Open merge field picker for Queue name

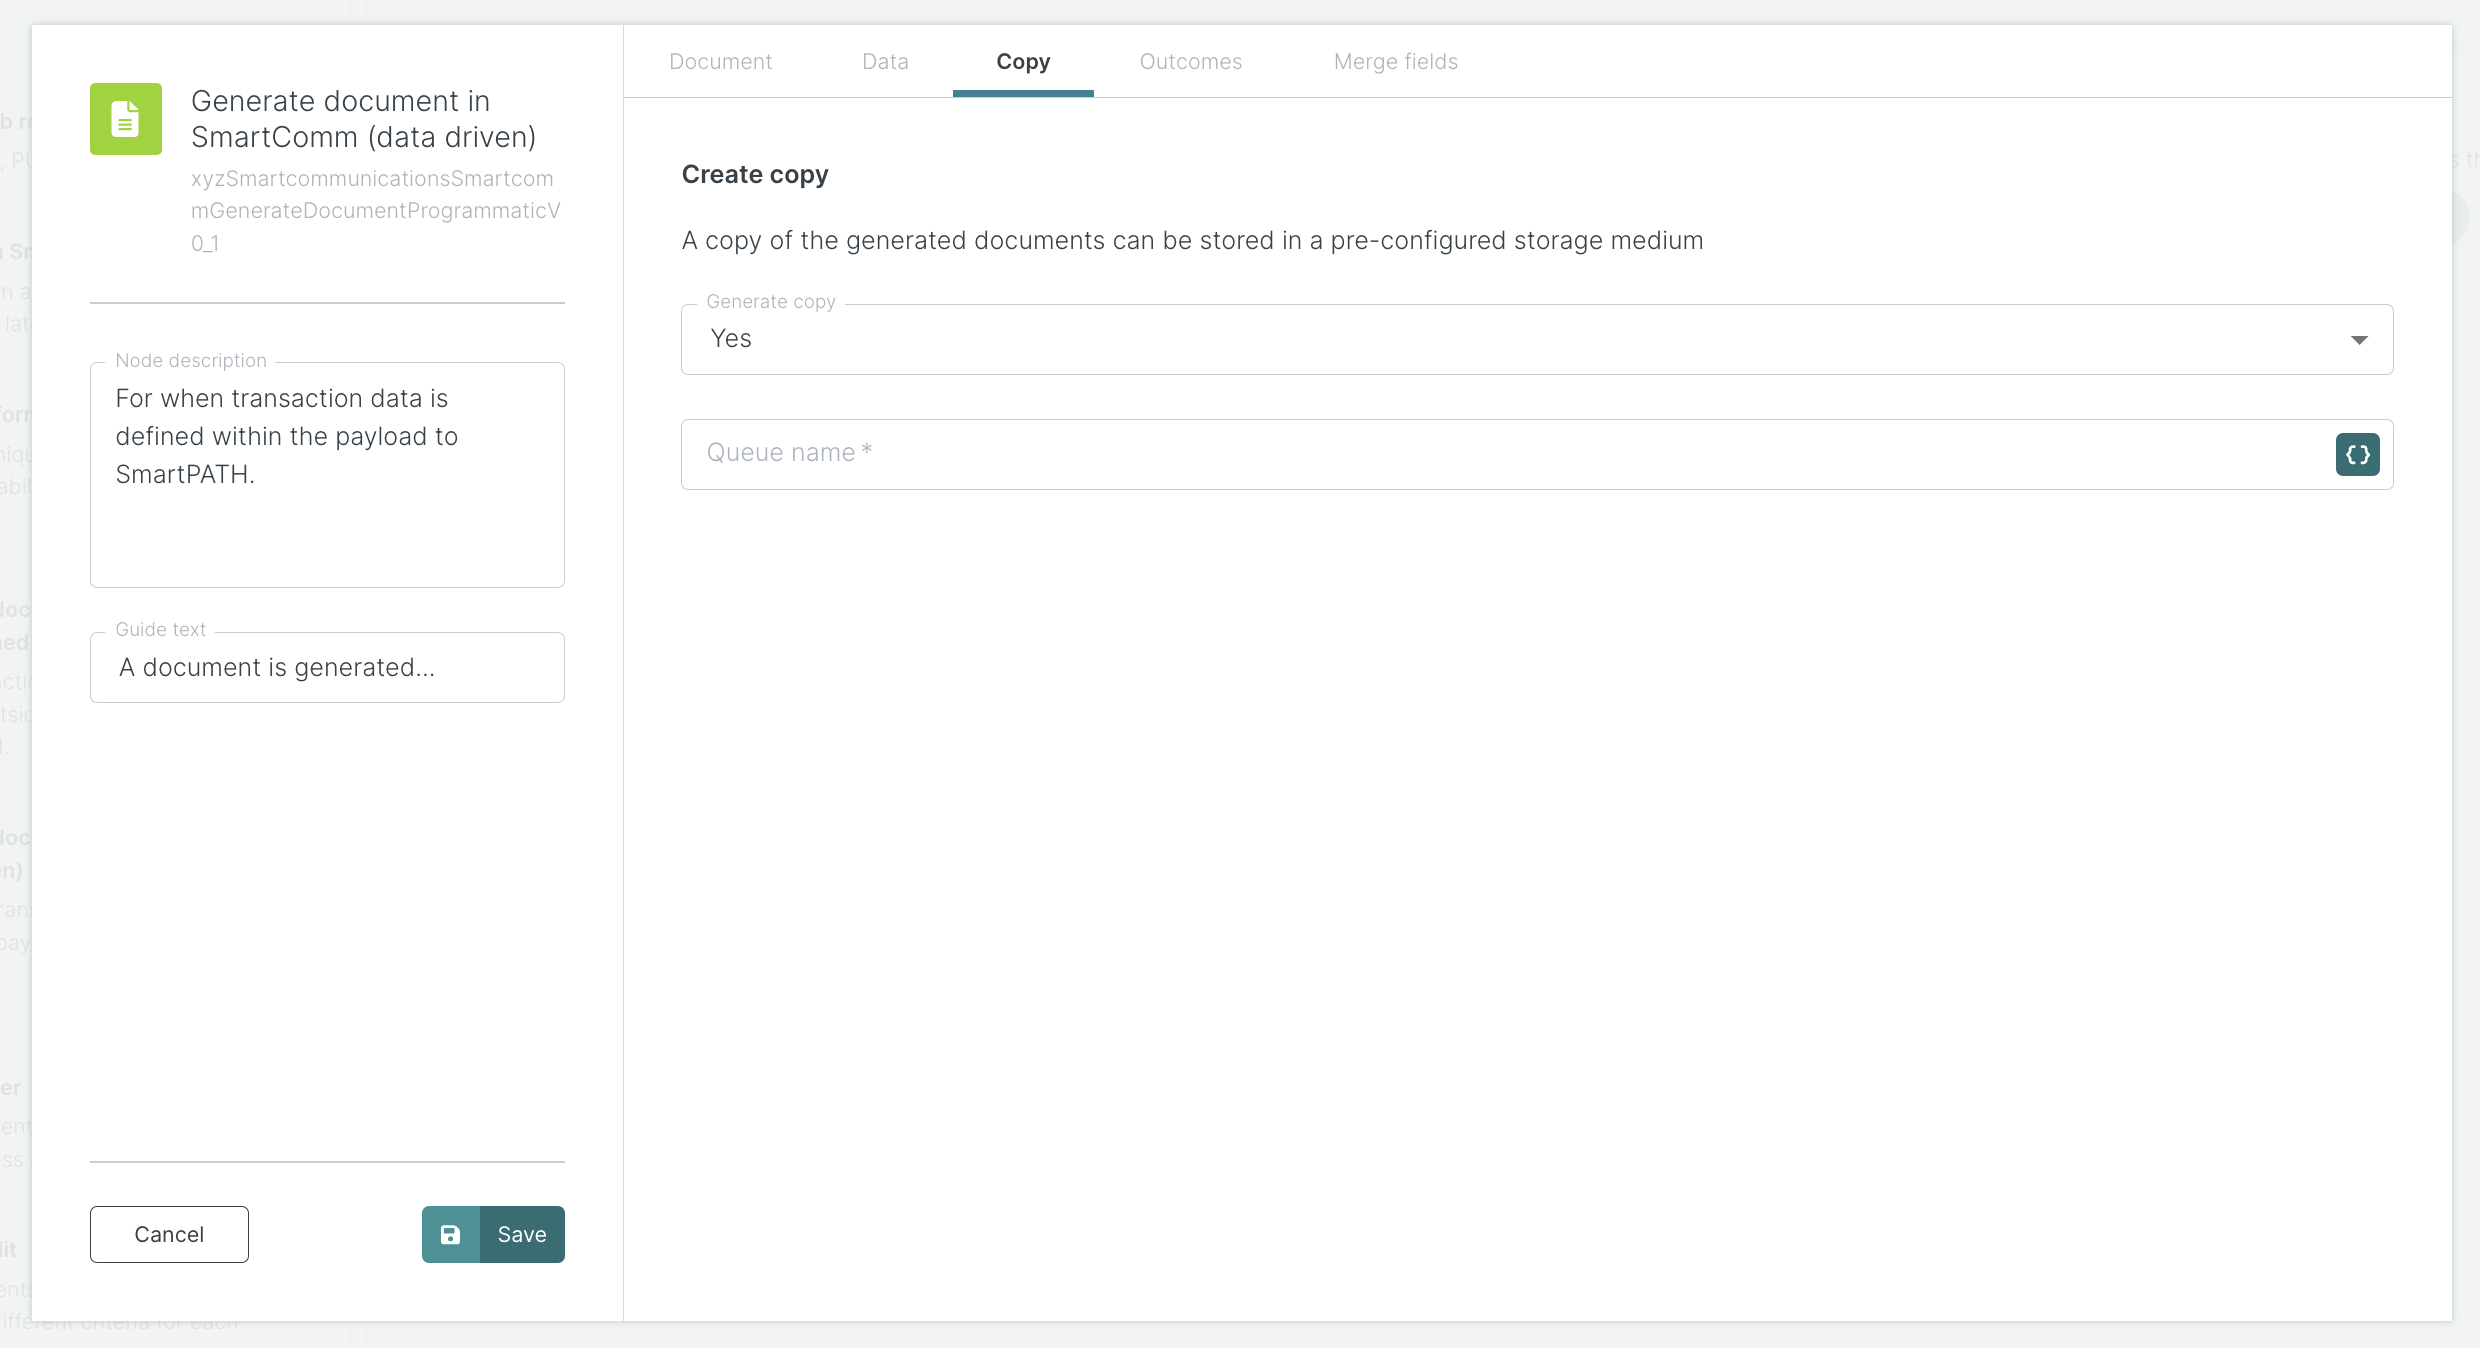click(2357, 454)
